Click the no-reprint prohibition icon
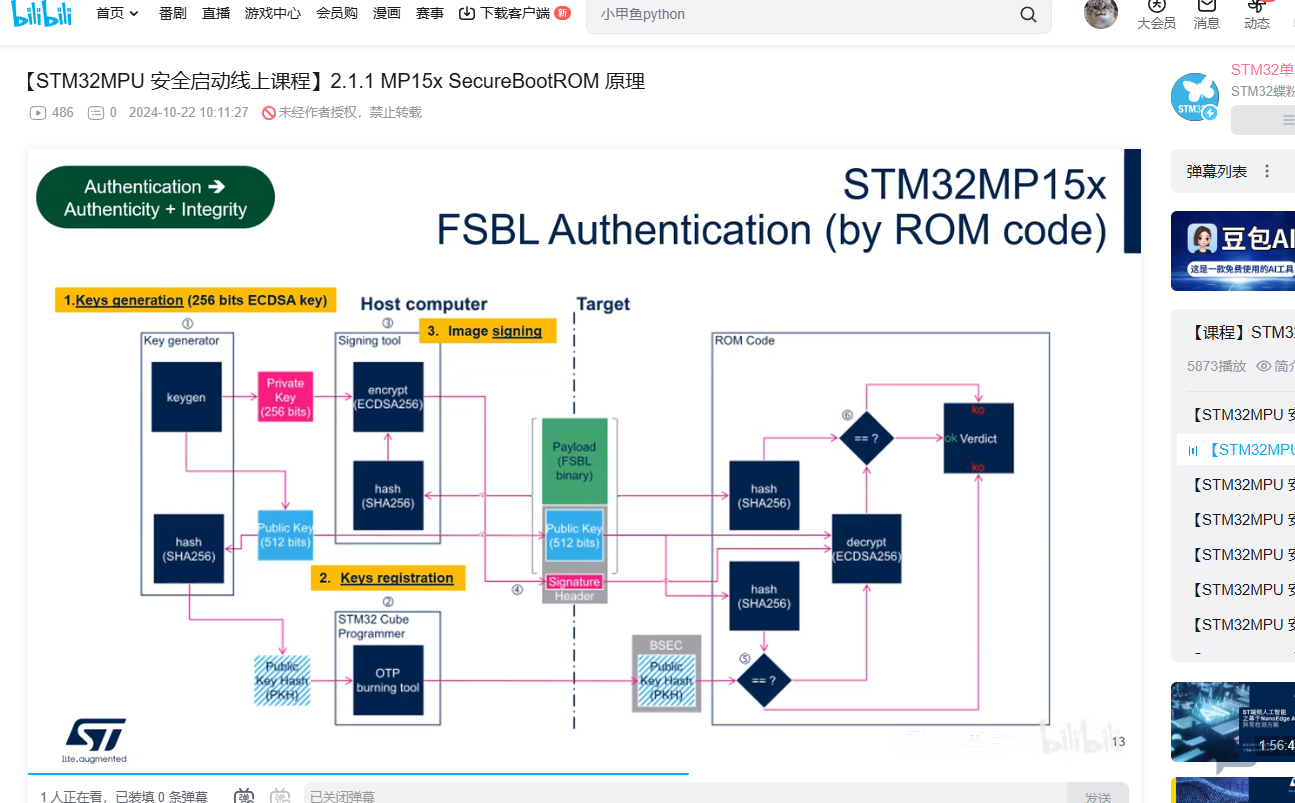This screenshot has height=803, width=1295. tap(269, 113)
